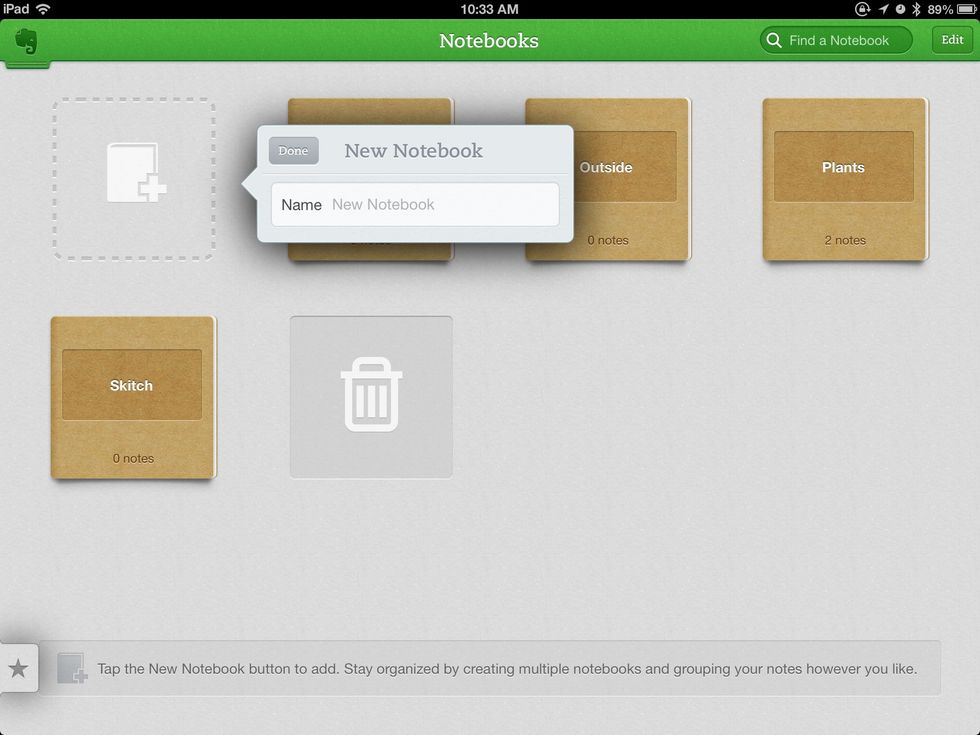The height and width of the screenshot is (735, 980).
Task: Tap the Evernote elephant icon
Action: click(x=27, y=43)
